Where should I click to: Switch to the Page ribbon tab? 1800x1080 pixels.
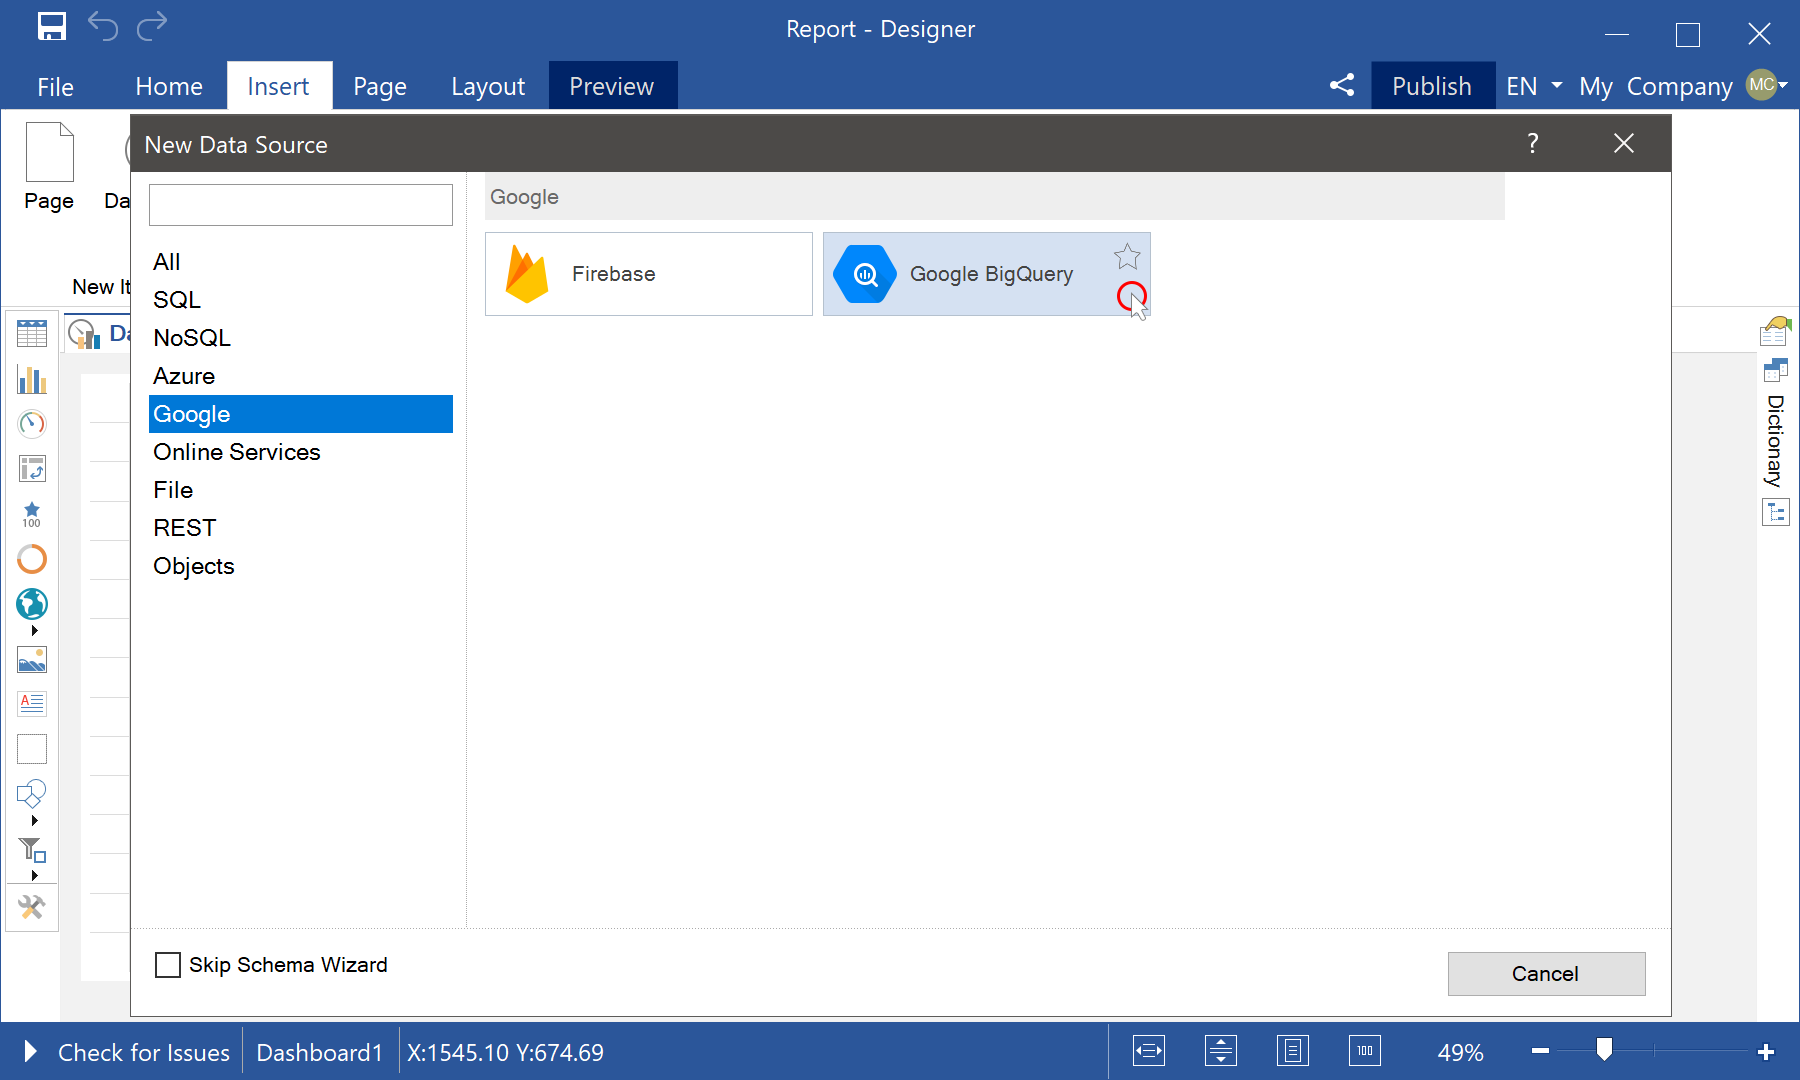click(380, 87)
